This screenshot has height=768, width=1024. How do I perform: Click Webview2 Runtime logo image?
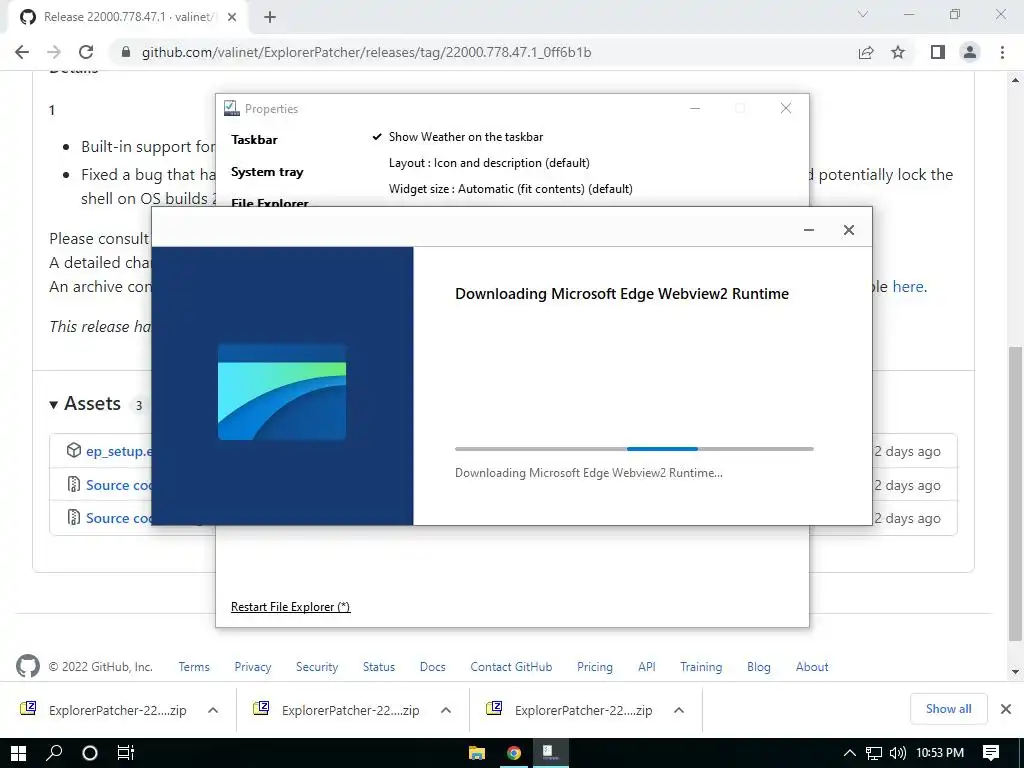(282, 392)
